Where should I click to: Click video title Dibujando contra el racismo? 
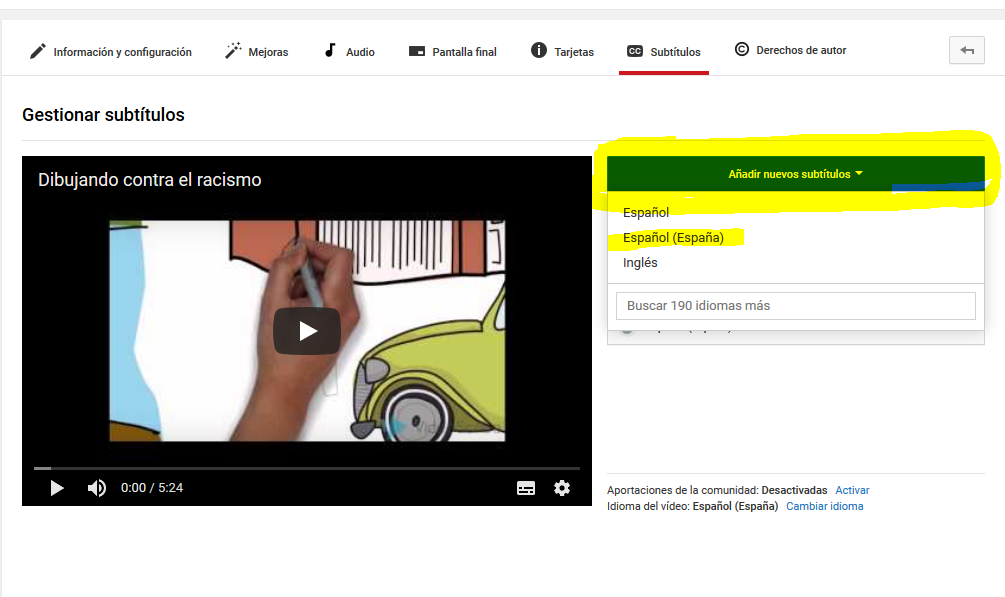149,180
